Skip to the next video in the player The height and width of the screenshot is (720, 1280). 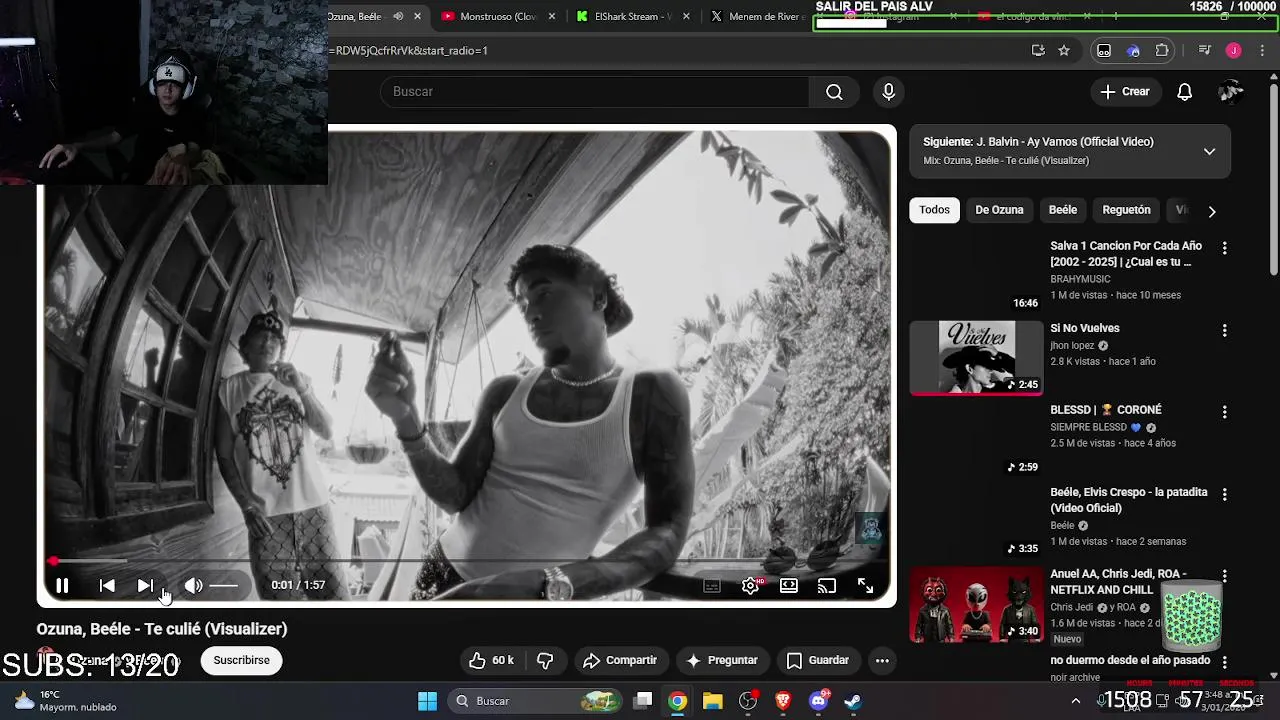[x=145, y=586]
